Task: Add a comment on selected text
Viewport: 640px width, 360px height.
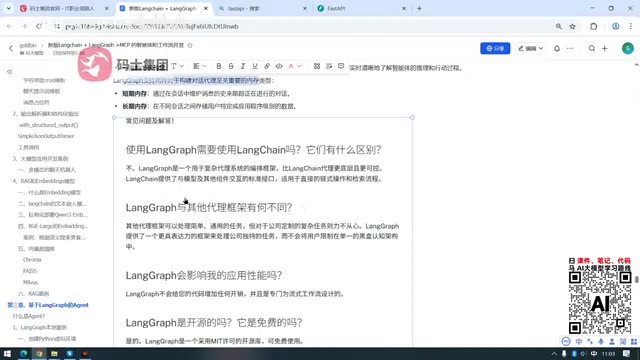Action: (341, 66)
